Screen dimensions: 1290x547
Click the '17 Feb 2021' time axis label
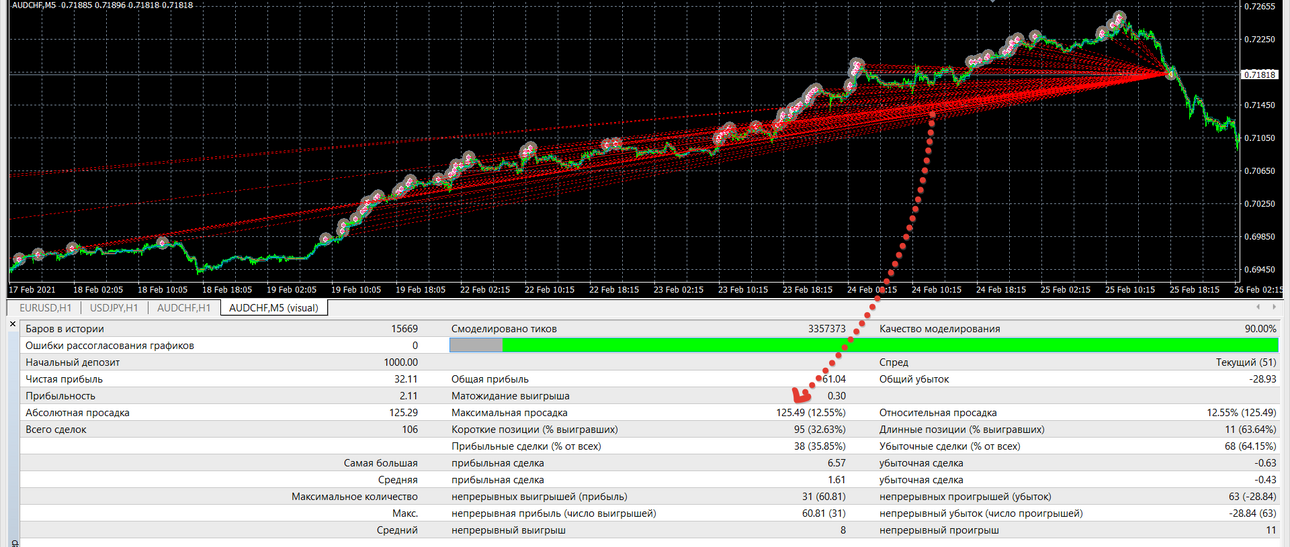32,290
